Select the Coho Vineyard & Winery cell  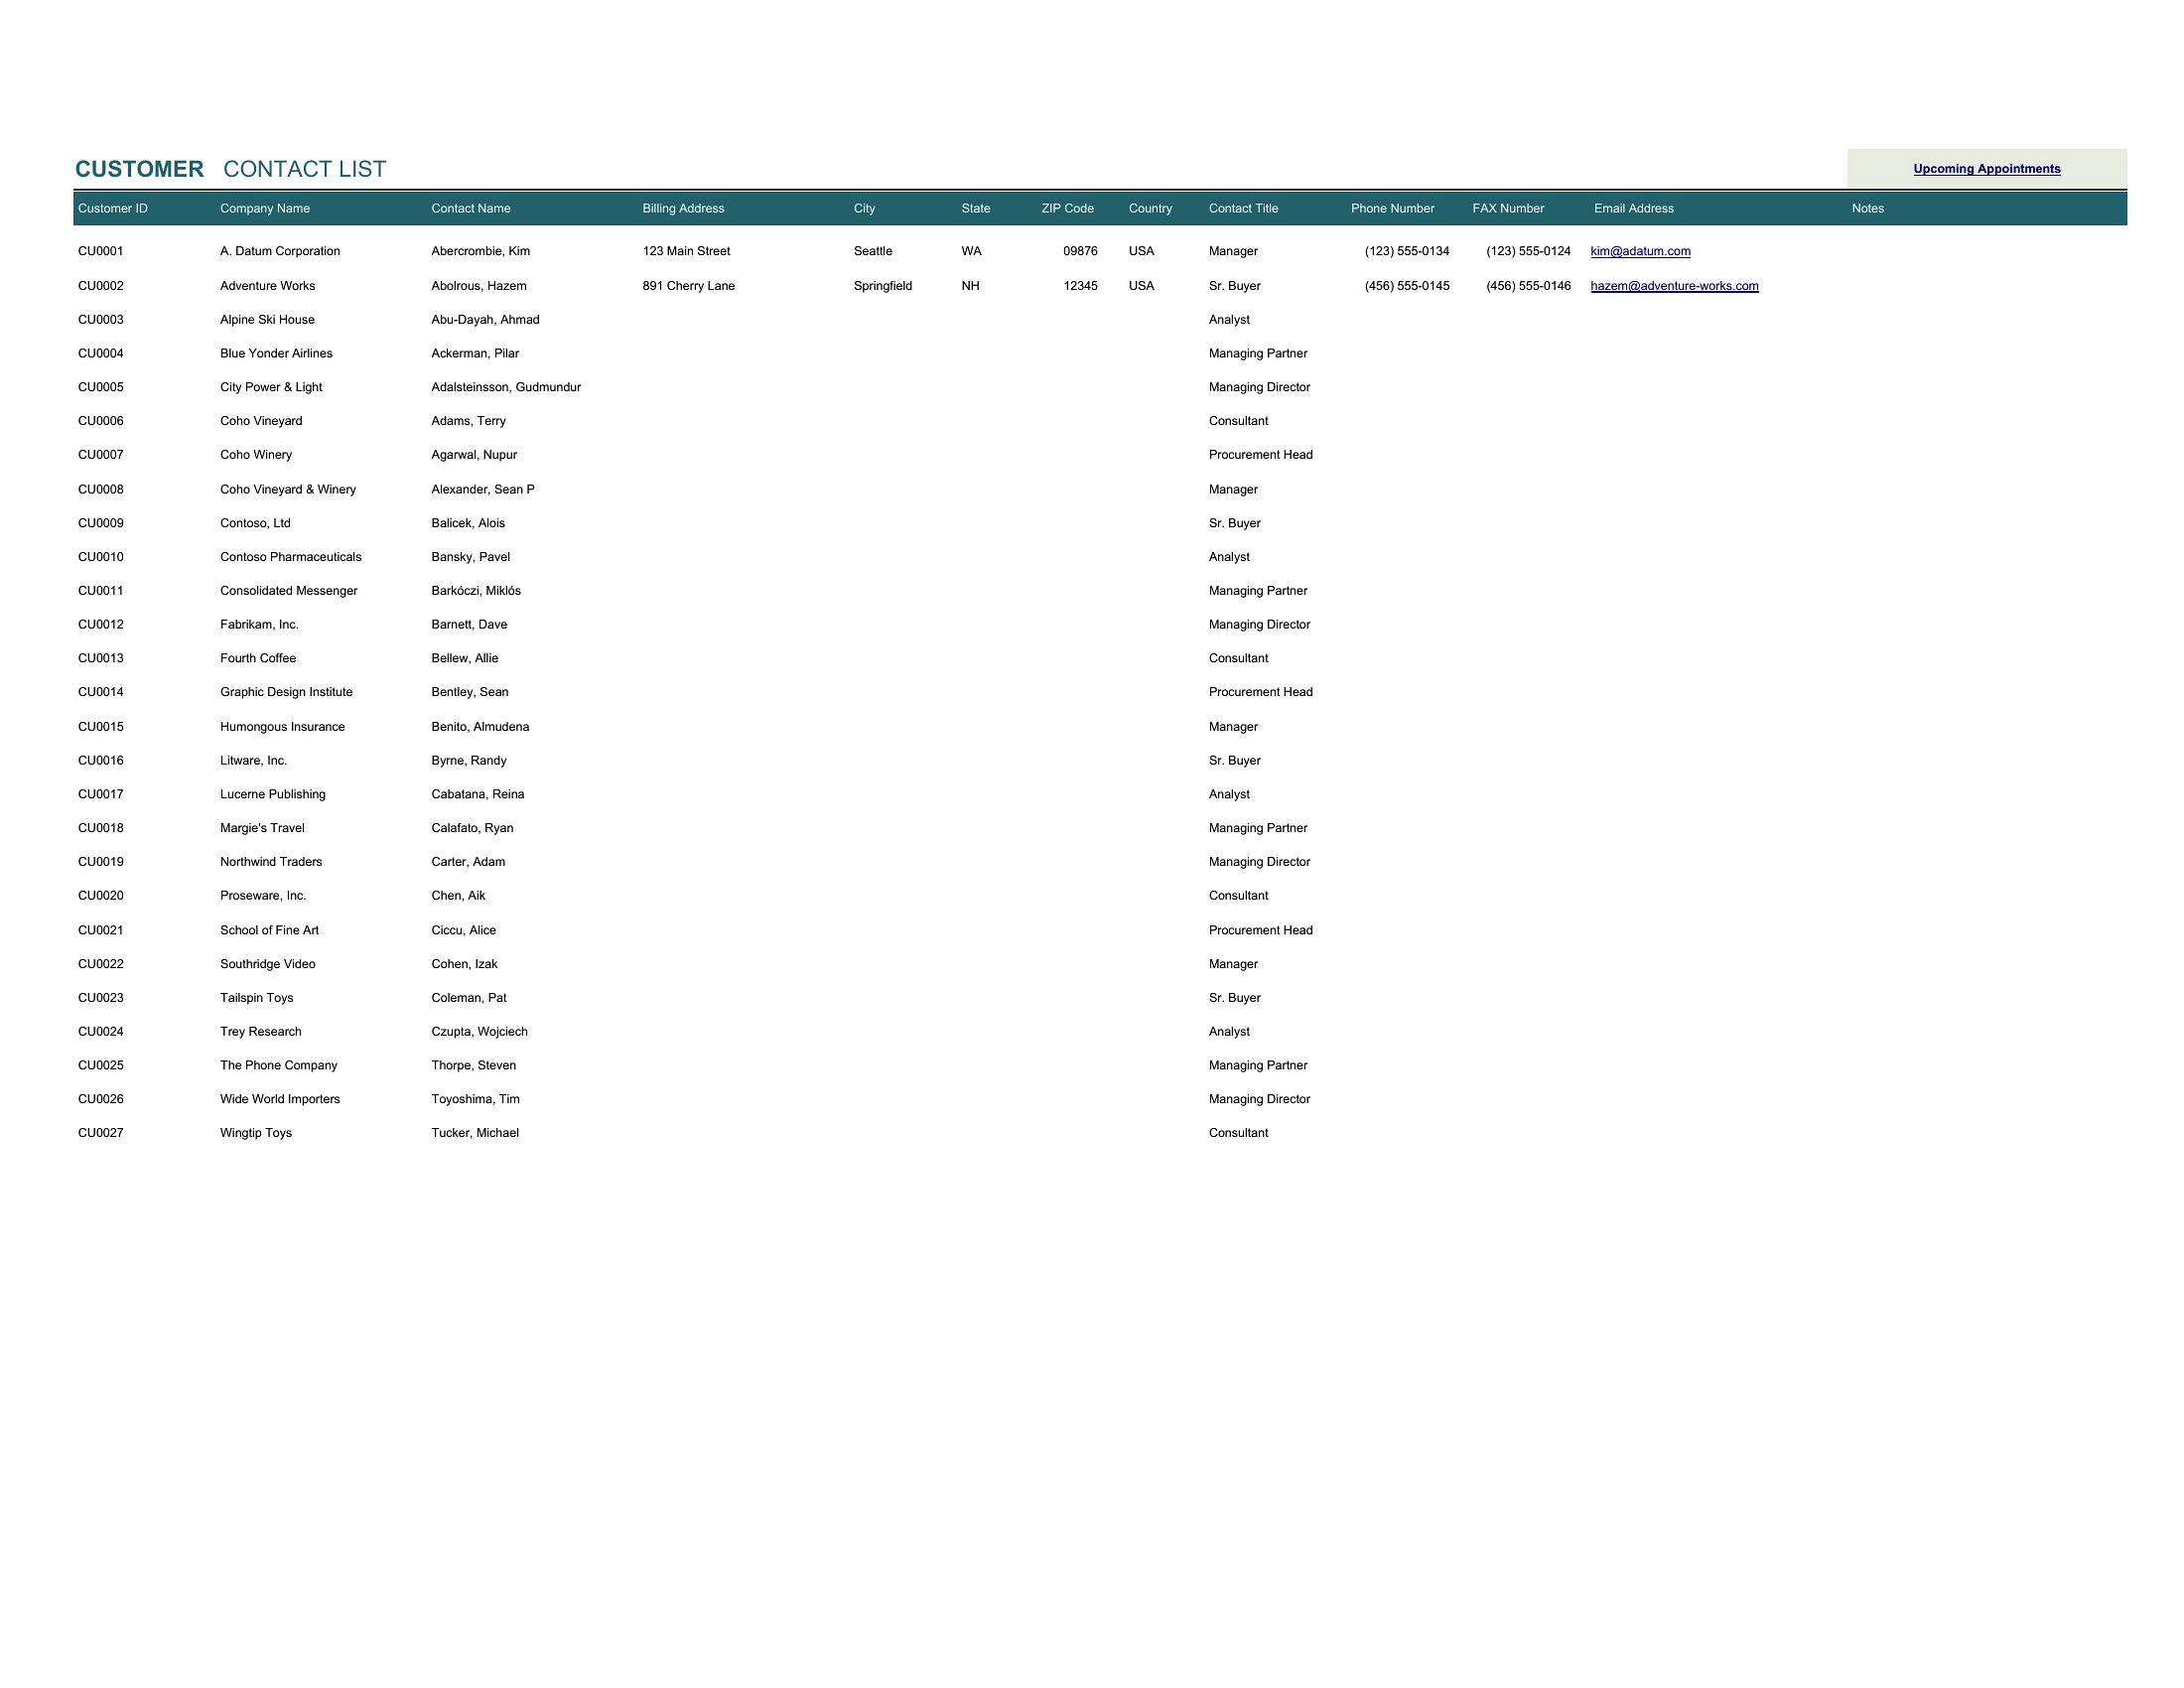coord(288,490)
